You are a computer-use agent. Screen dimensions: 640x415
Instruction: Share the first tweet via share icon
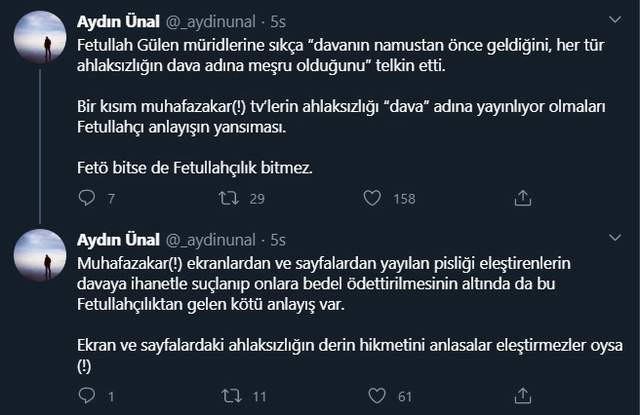tap(522, 199)
